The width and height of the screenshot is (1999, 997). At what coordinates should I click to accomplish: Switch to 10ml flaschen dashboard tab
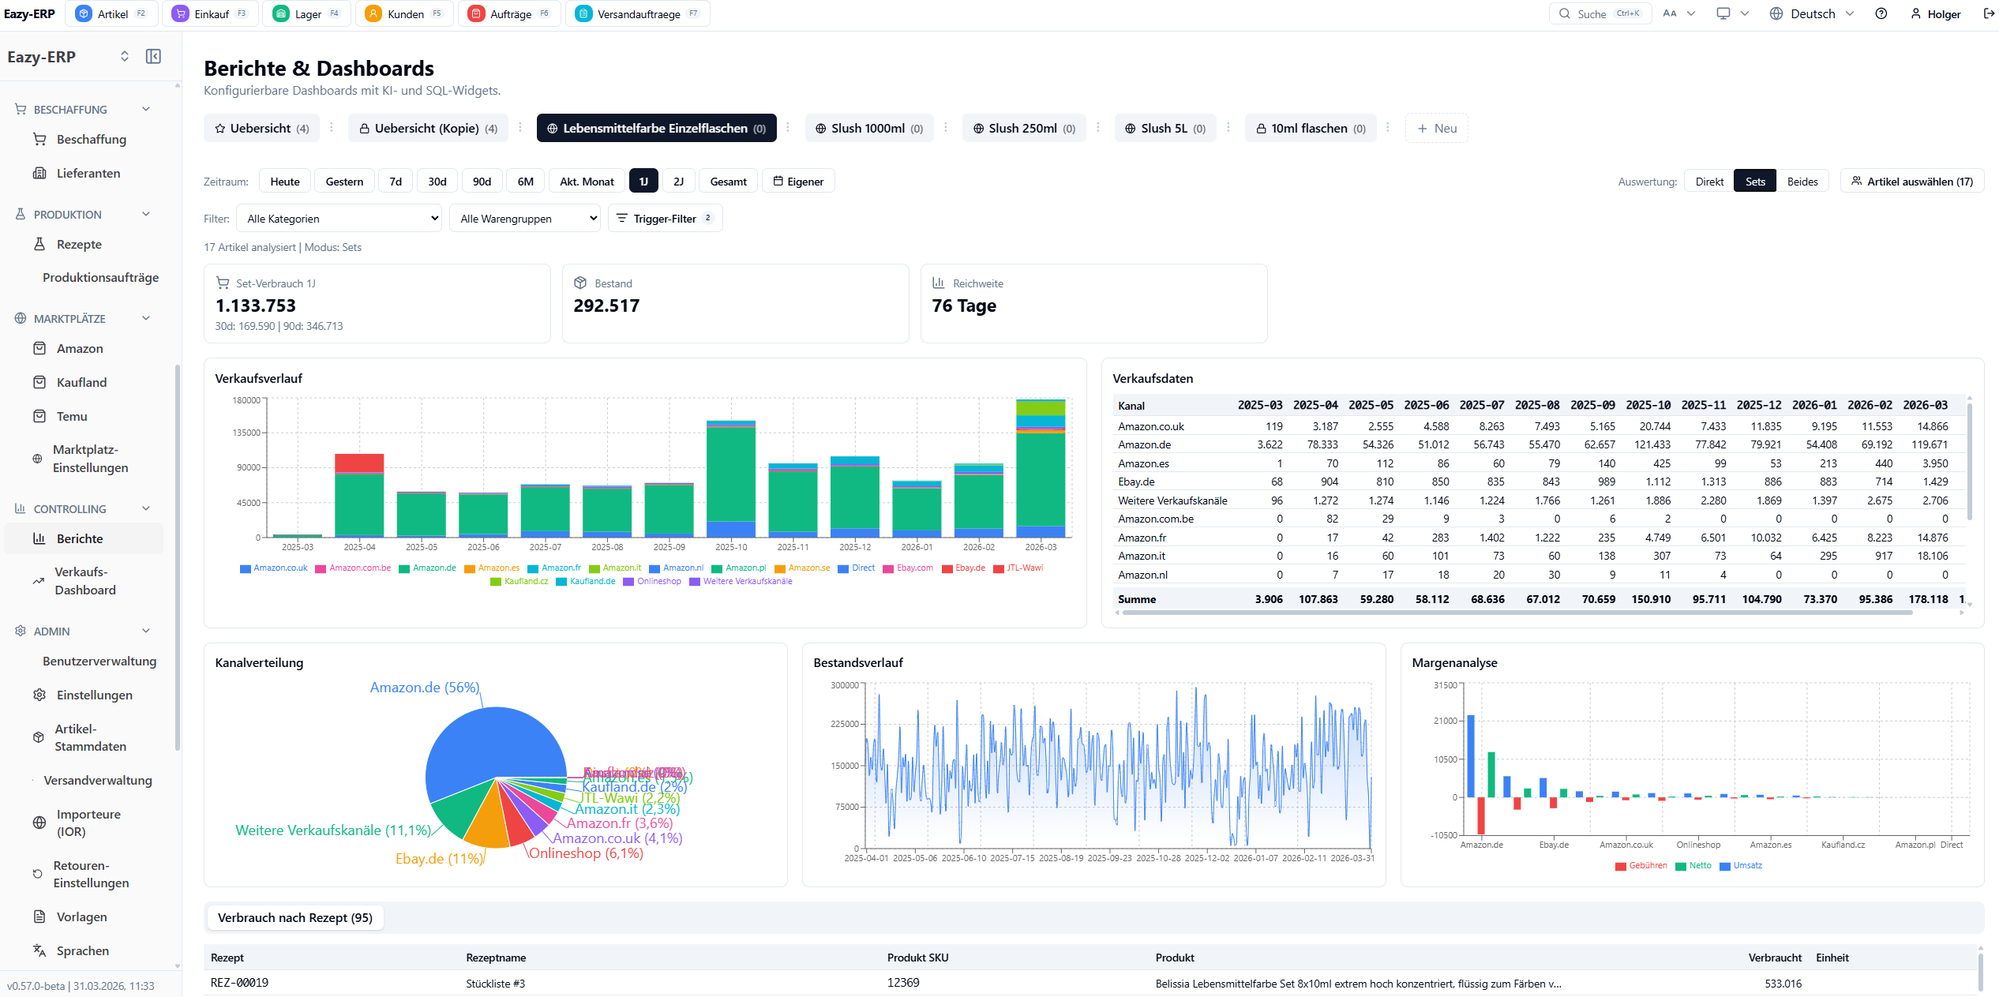(1311, 128)
